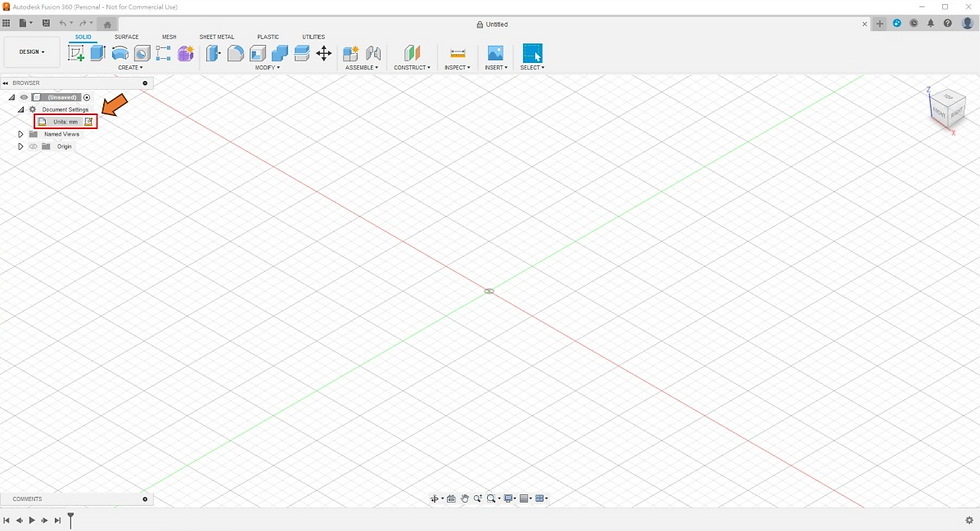Click the Undo arrow

(x=62, y=23)
